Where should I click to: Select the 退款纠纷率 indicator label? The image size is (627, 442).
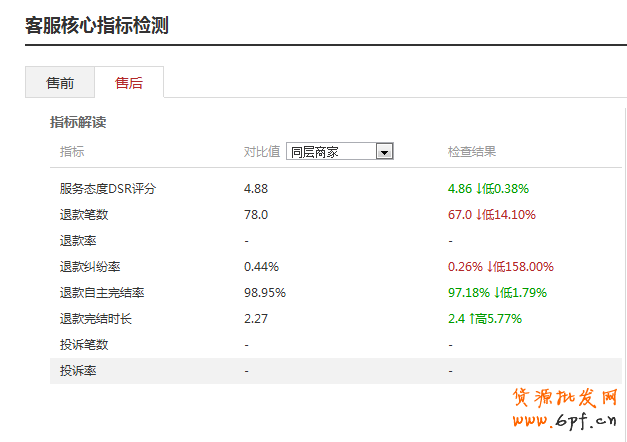[x=90, y=266]
